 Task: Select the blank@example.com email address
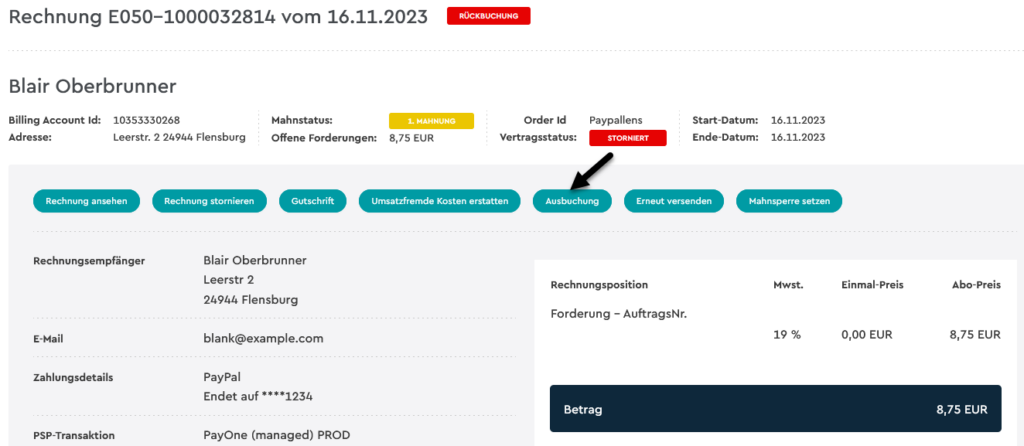(x=263, y=339)
